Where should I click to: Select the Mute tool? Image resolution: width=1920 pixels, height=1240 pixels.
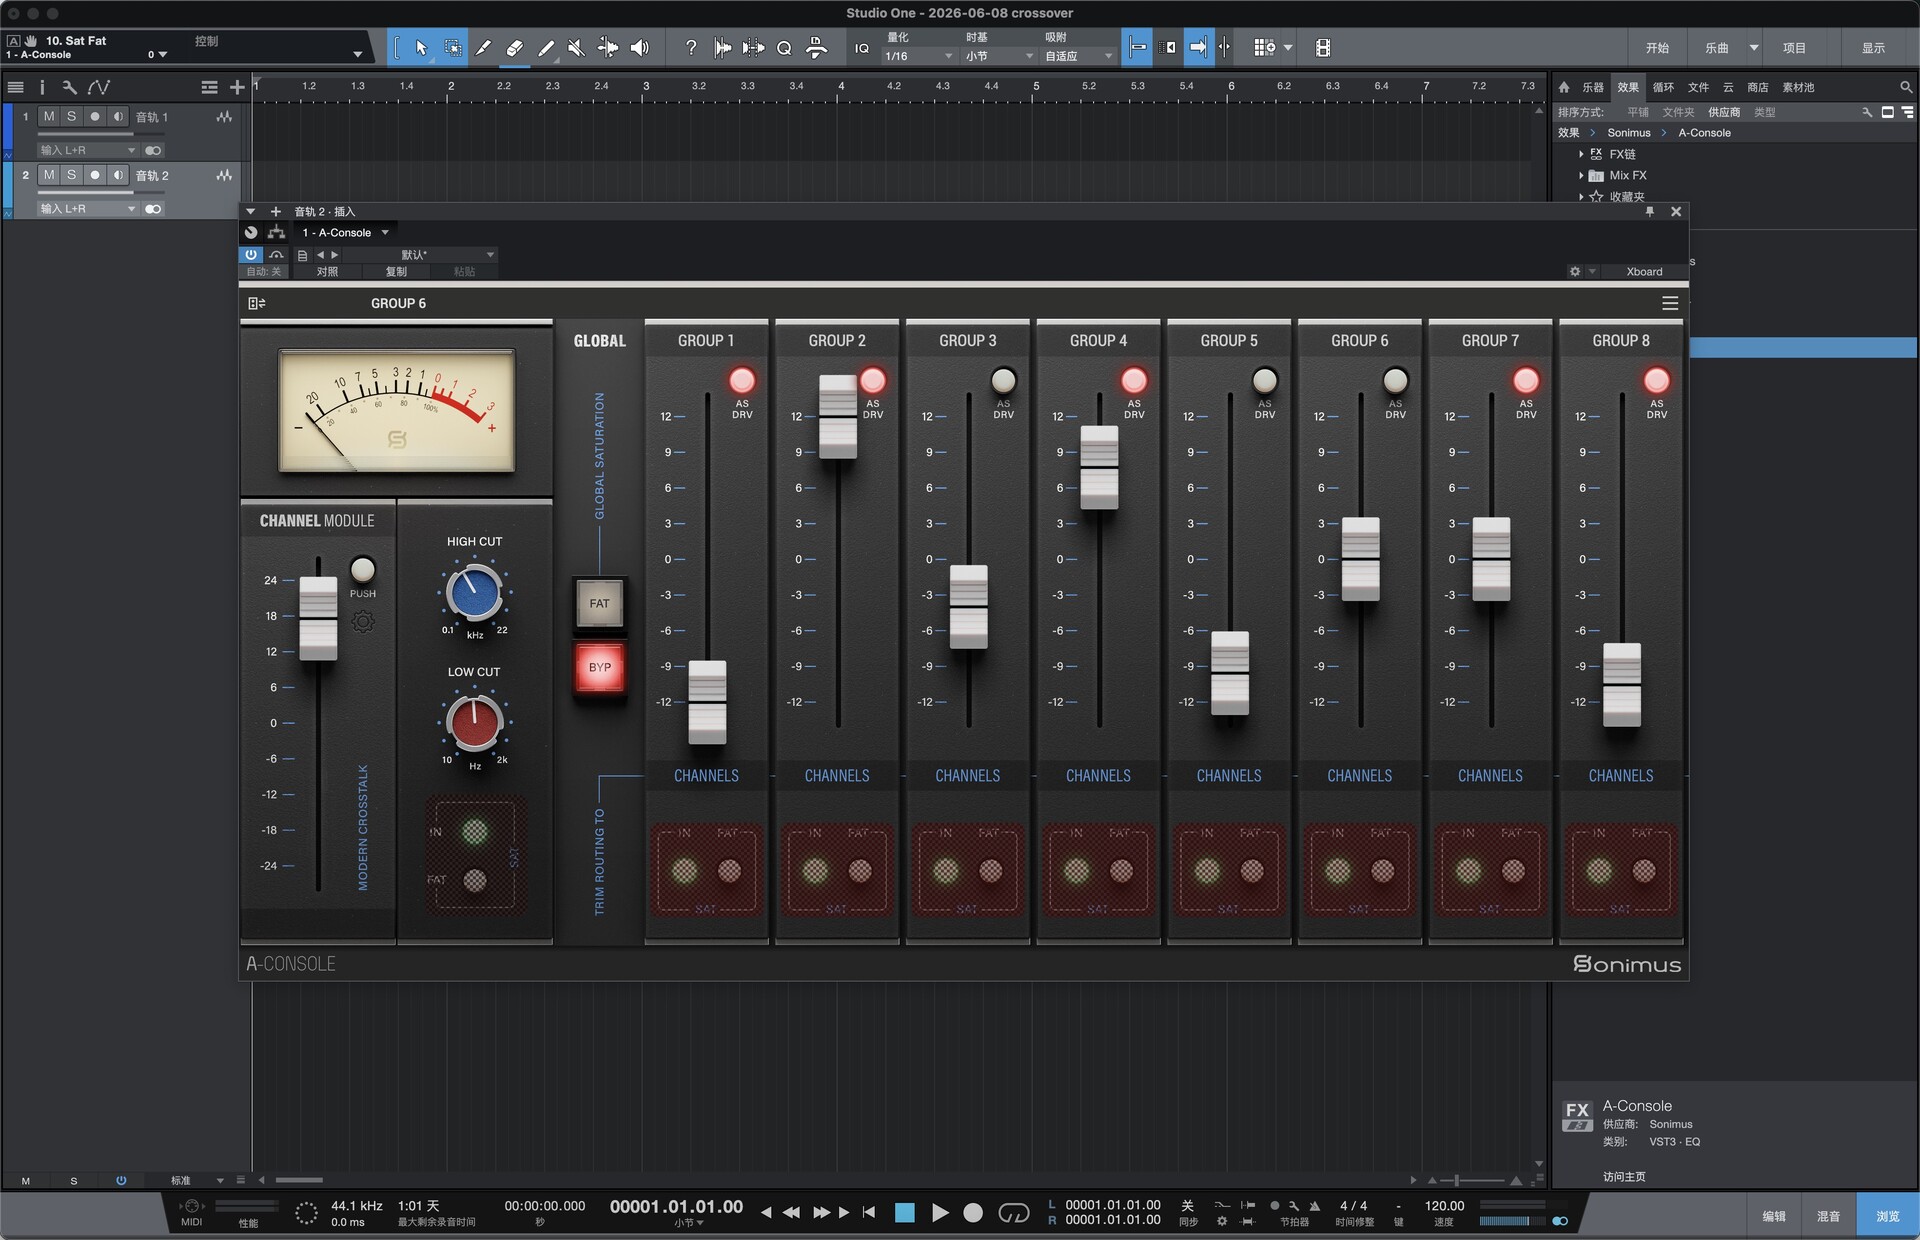click(x=577, y=48)
